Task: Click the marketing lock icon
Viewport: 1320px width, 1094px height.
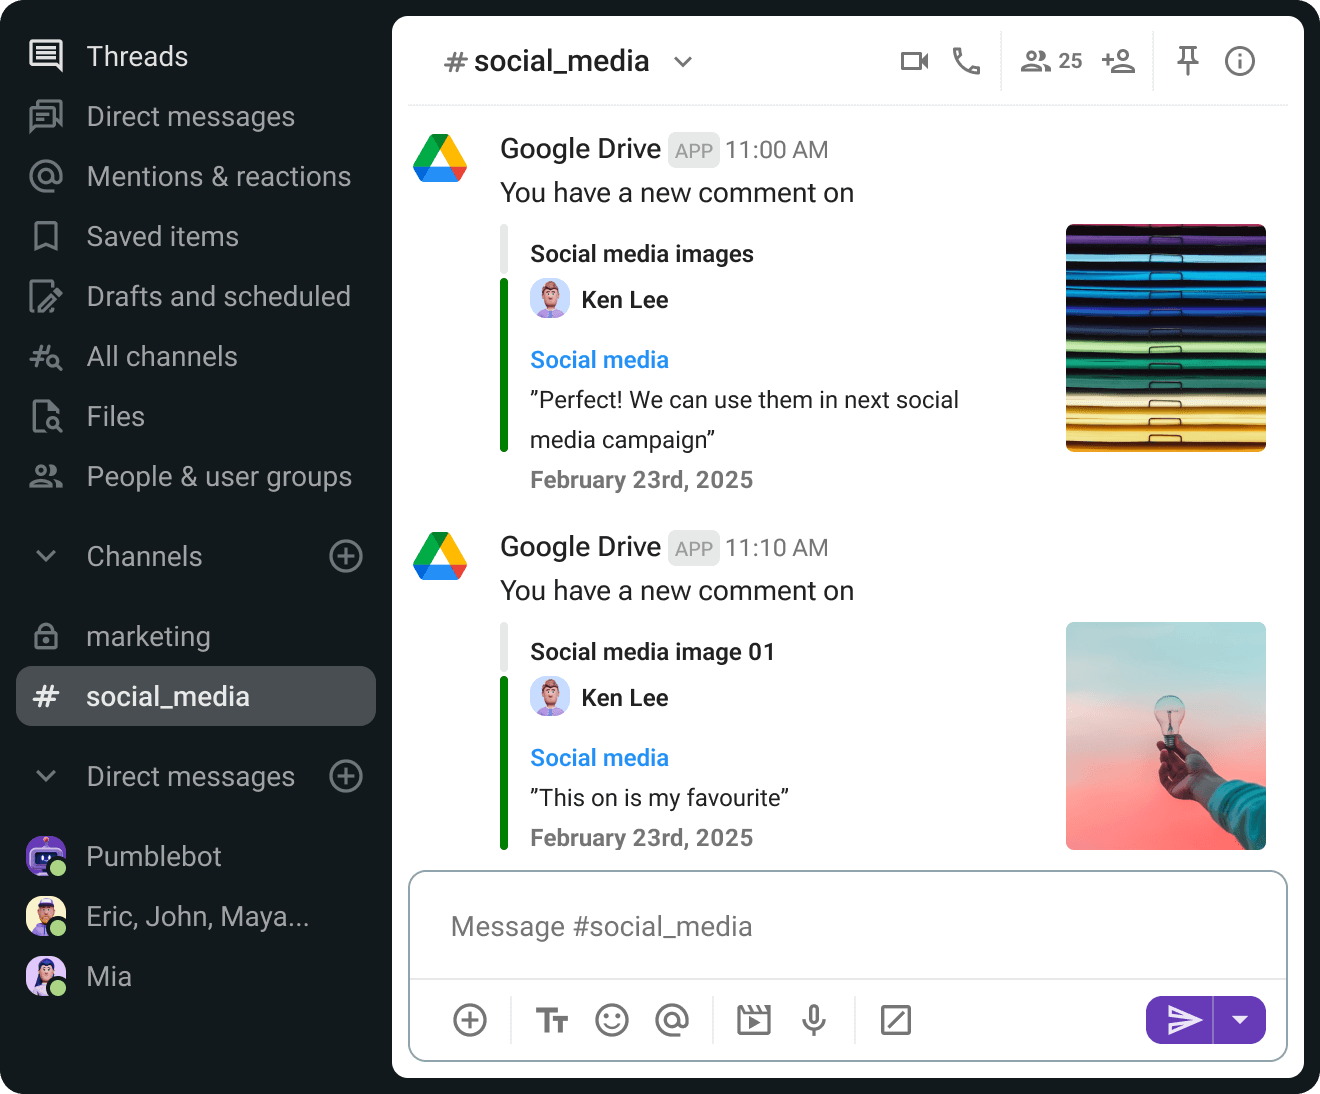Action: tap(46, 636)
